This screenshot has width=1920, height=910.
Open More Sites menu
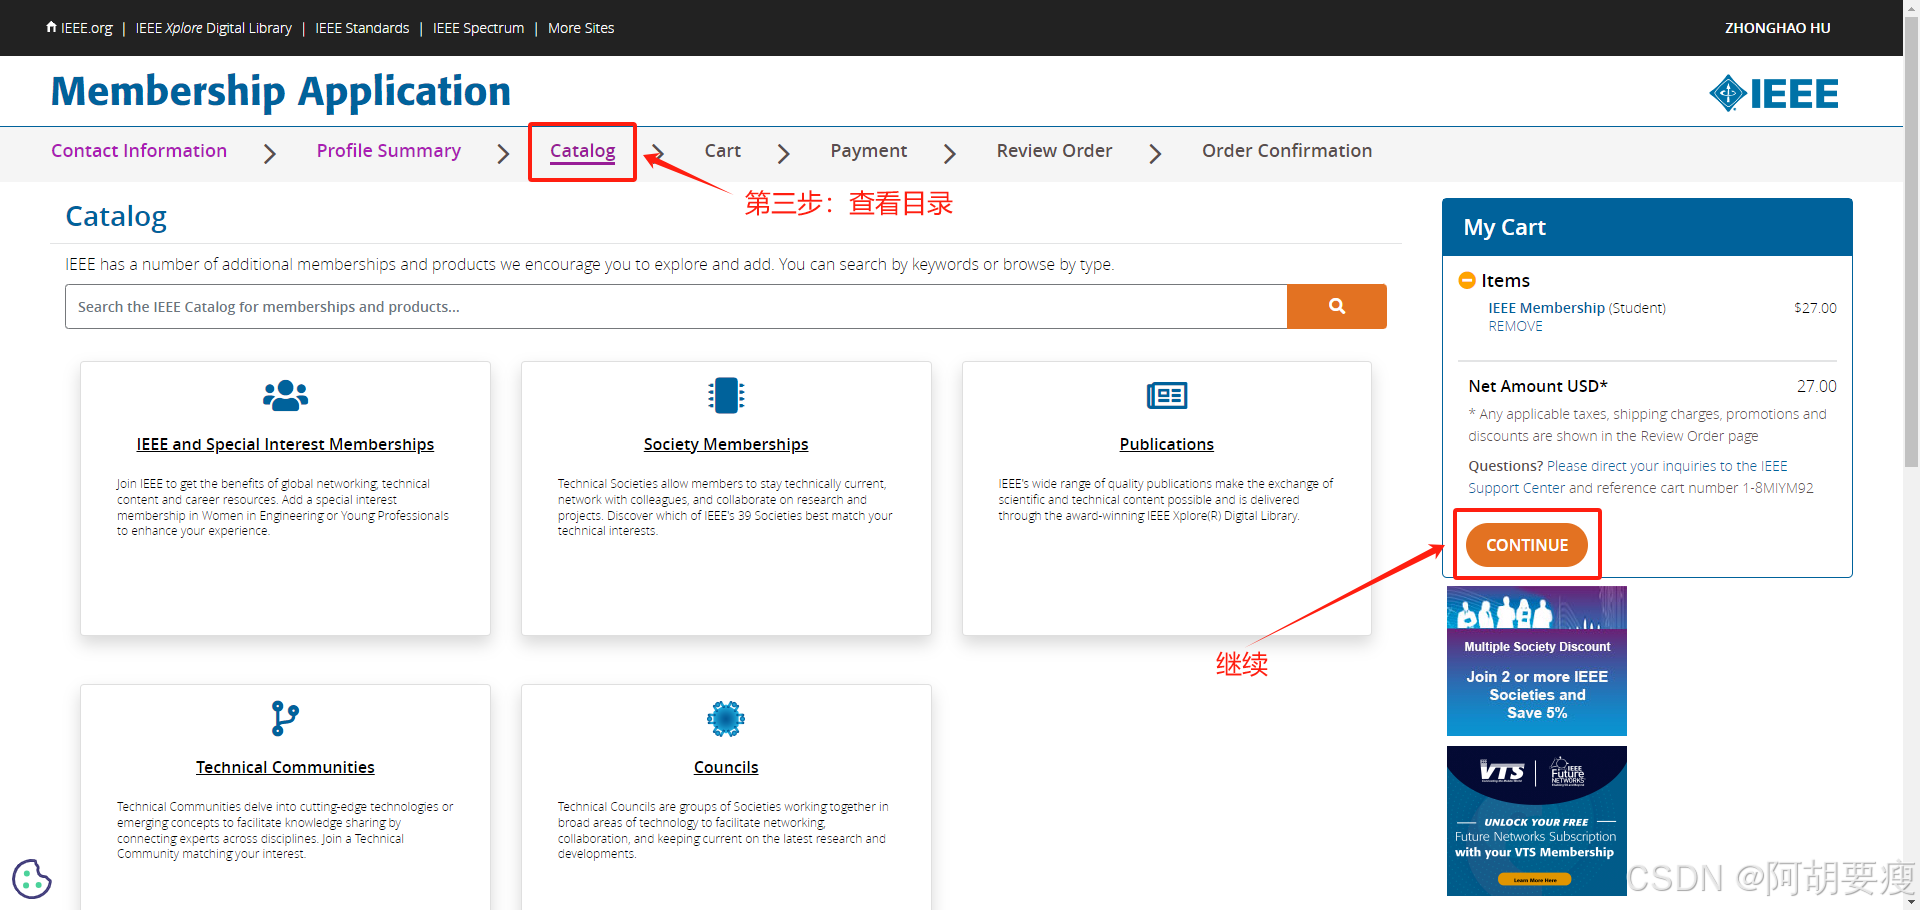[x=581, y=28]
